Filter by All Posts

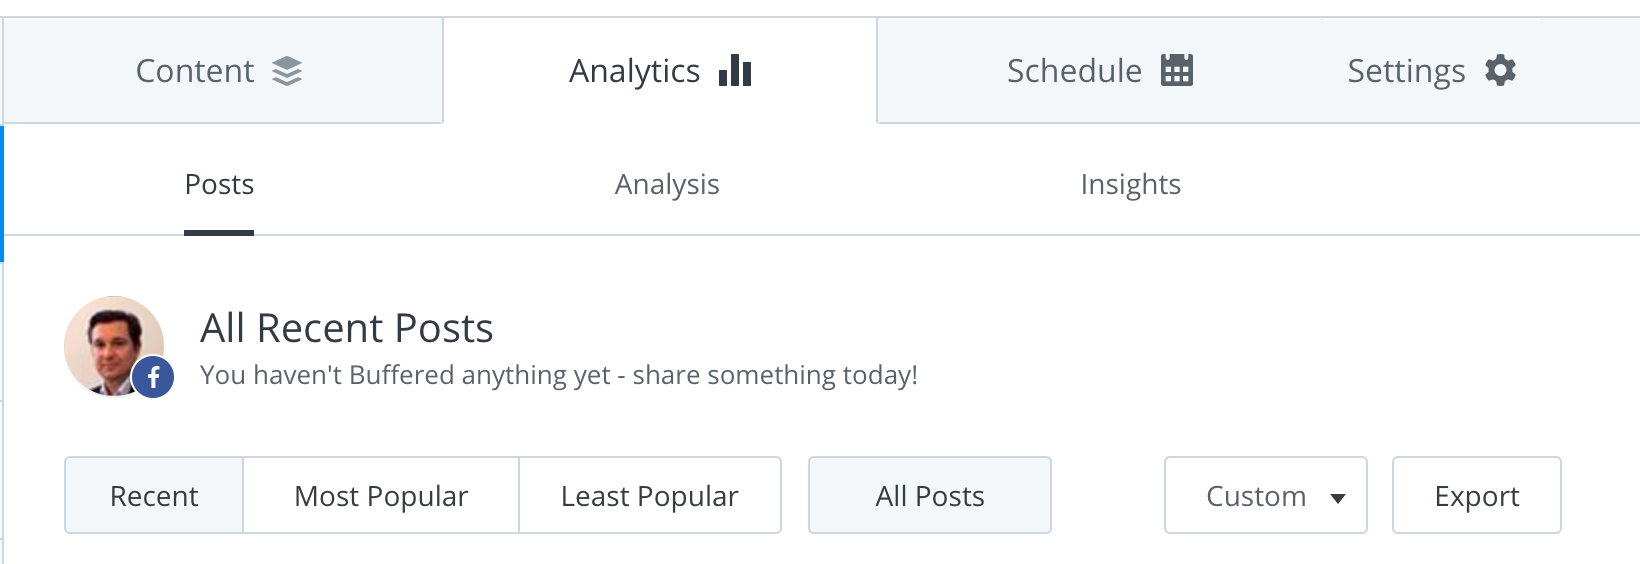[930, 495]
